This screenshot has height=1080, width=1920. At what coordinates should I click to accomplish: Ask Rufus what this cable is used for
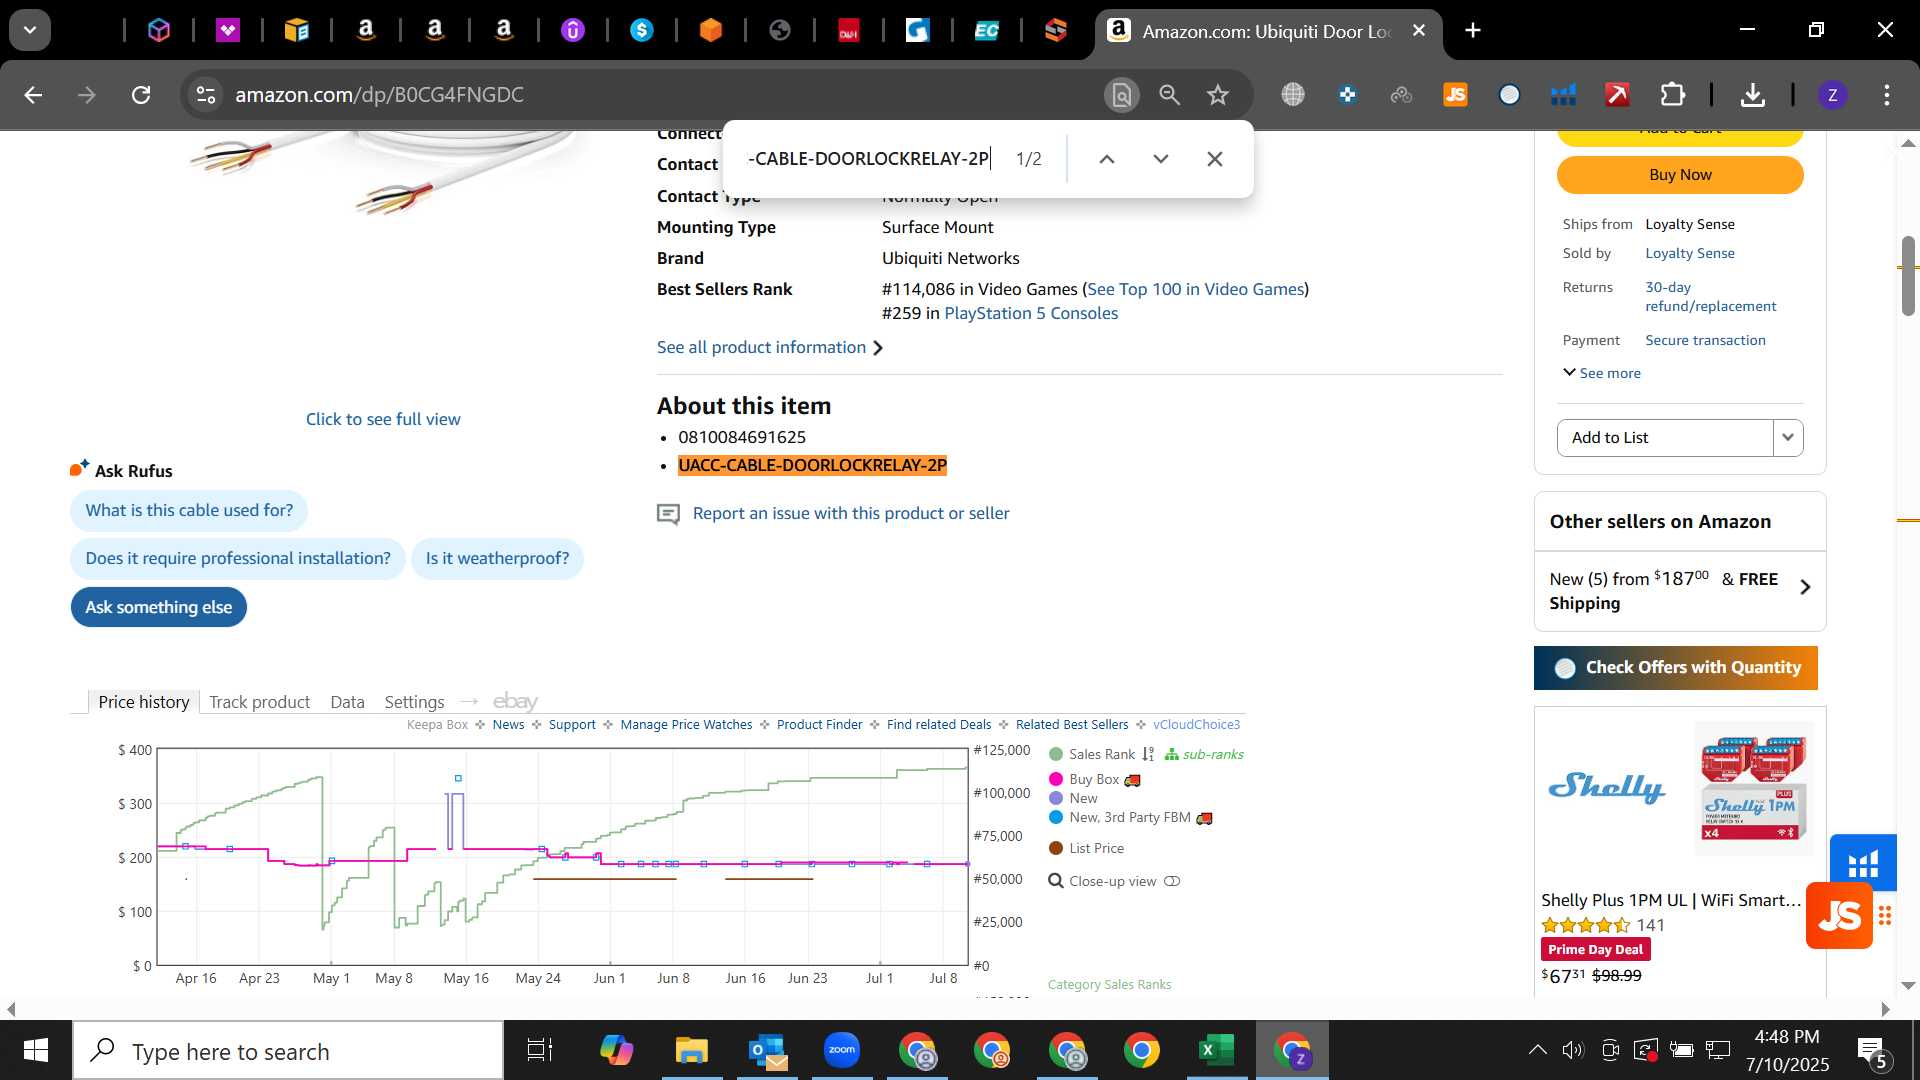[x=189, y=510]
